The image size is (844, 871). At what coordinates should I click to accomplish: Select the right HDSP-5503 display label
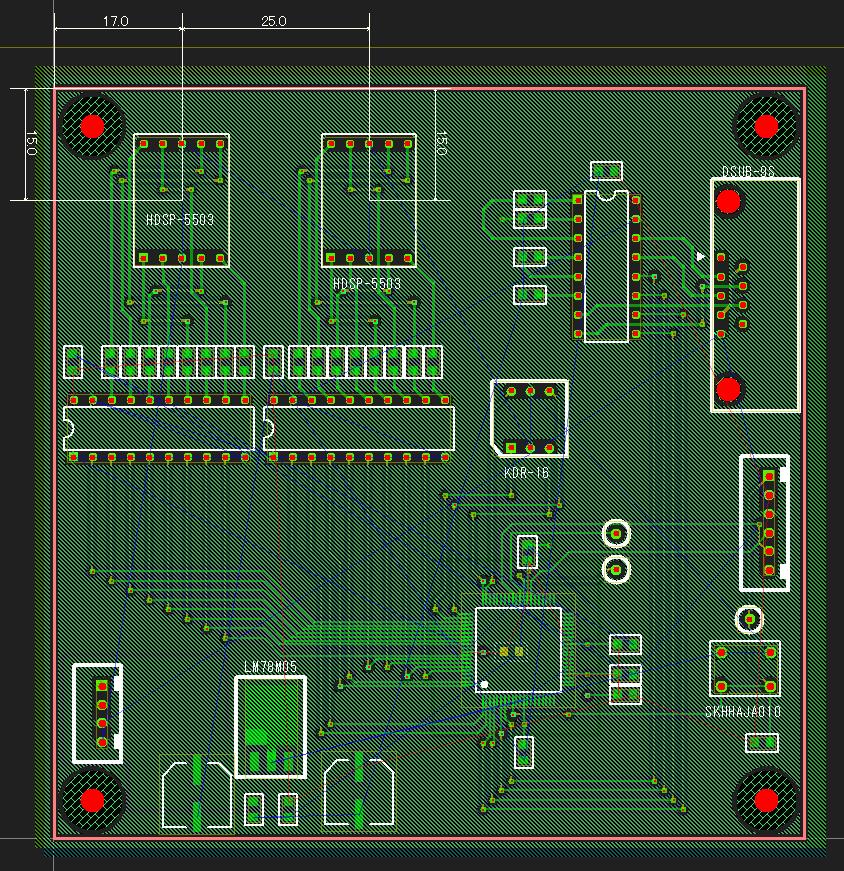(367, 284)
